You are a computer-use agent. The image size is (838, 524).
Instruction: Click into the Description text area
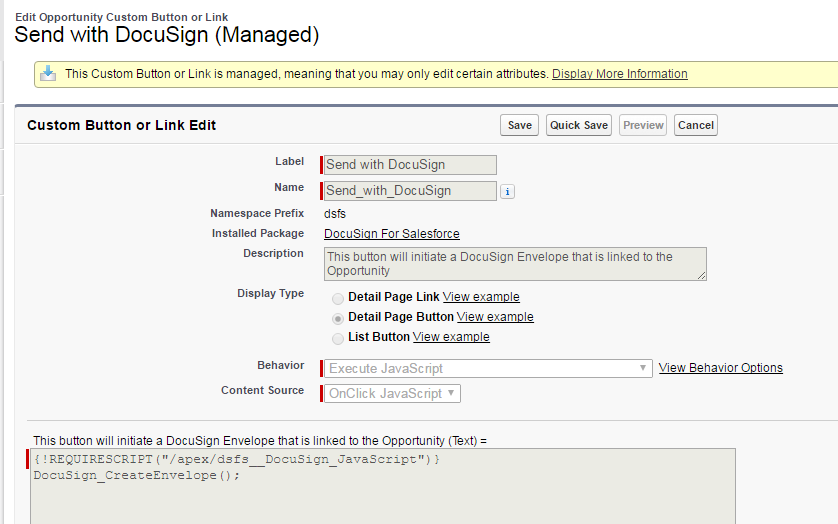pos(515,264)
